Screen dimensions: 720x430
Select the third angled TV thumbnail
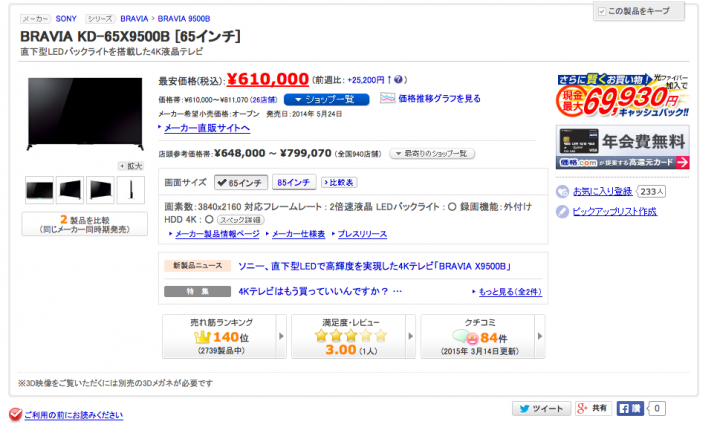(100, 190)
